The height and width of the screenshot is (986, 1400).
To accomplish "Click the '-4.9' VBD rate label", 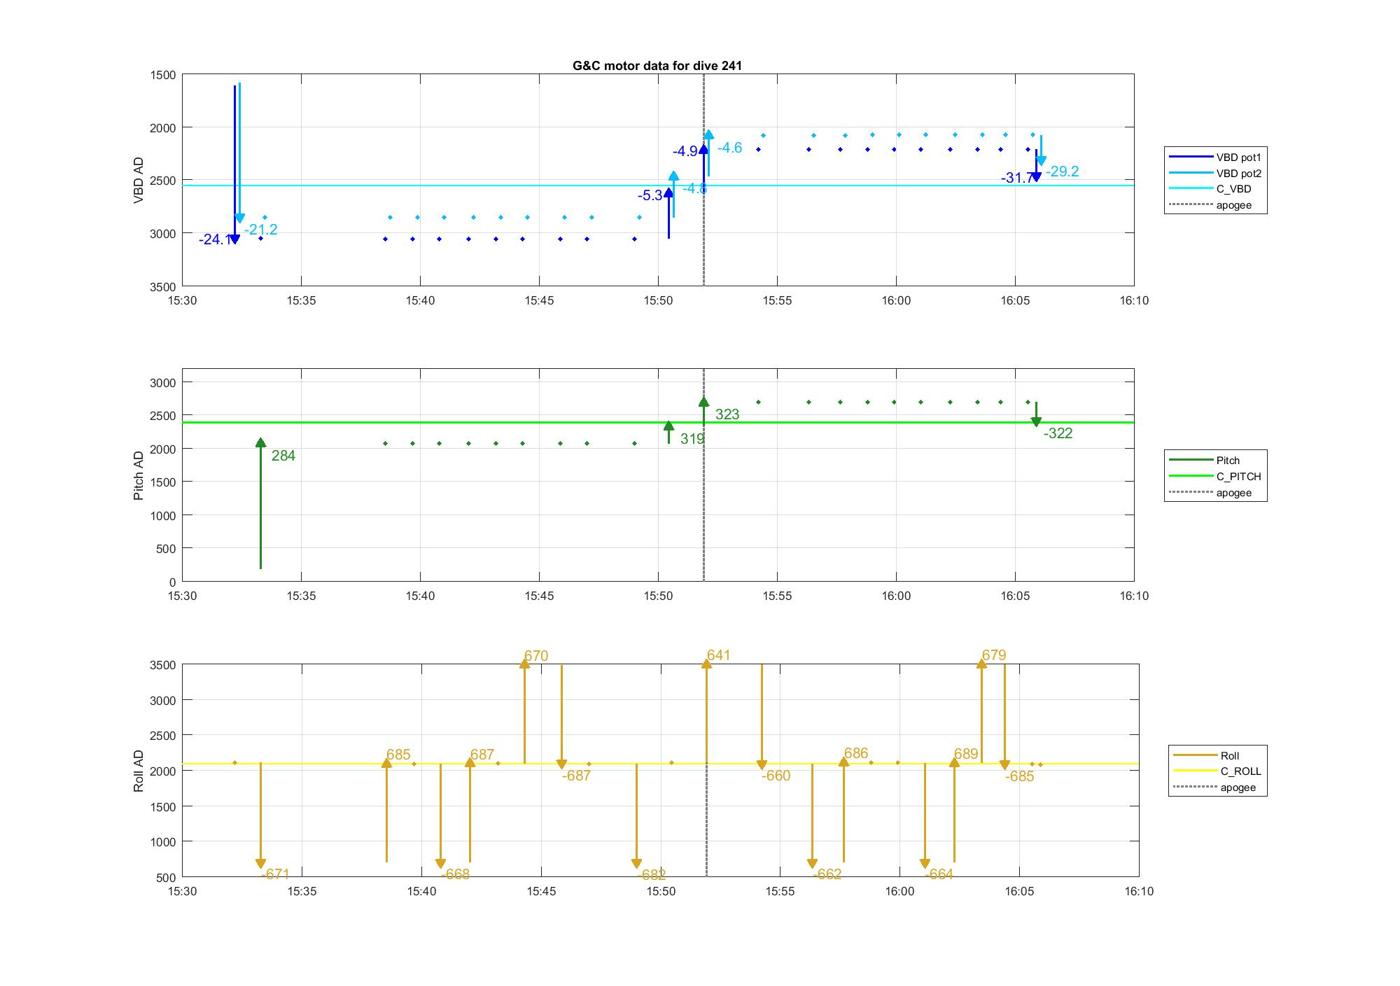I will tap(686, 151).
